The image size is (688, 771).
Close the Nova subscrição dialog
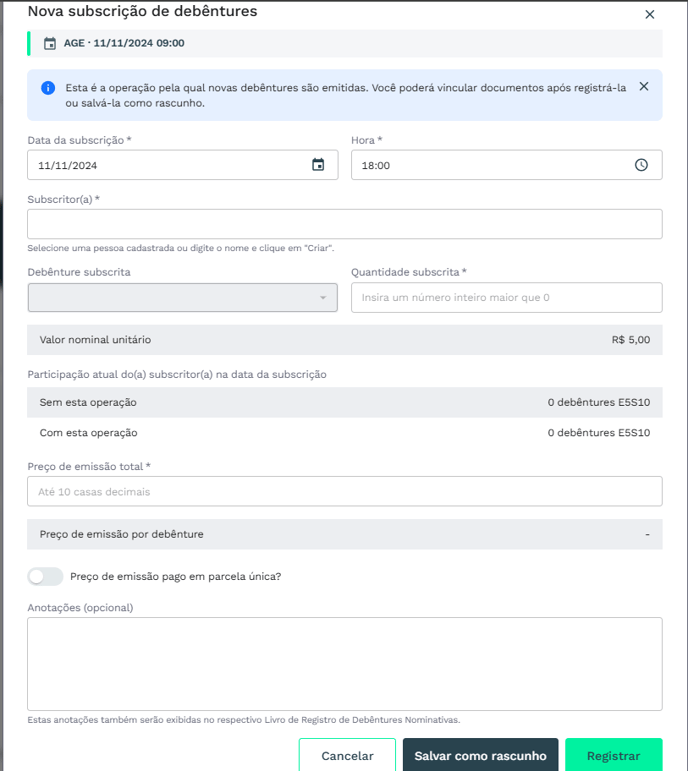pyautogui.click(x=649, y=14)
